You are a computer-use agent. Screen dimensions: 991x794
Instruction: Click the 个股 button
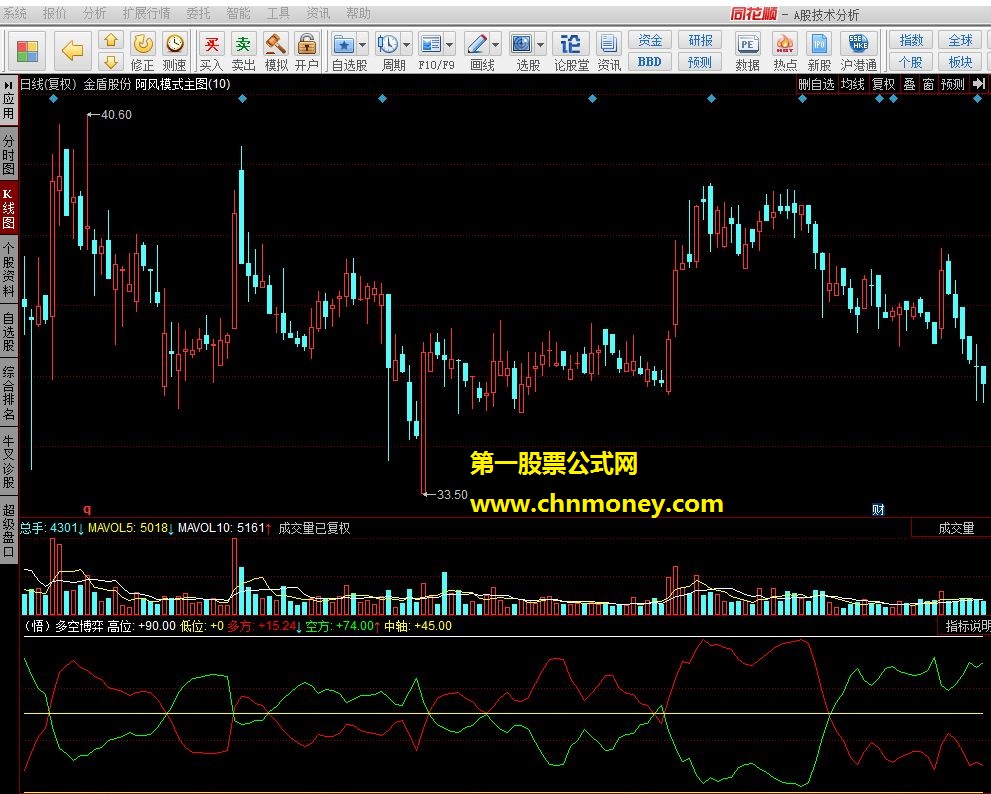coord(911,62)
